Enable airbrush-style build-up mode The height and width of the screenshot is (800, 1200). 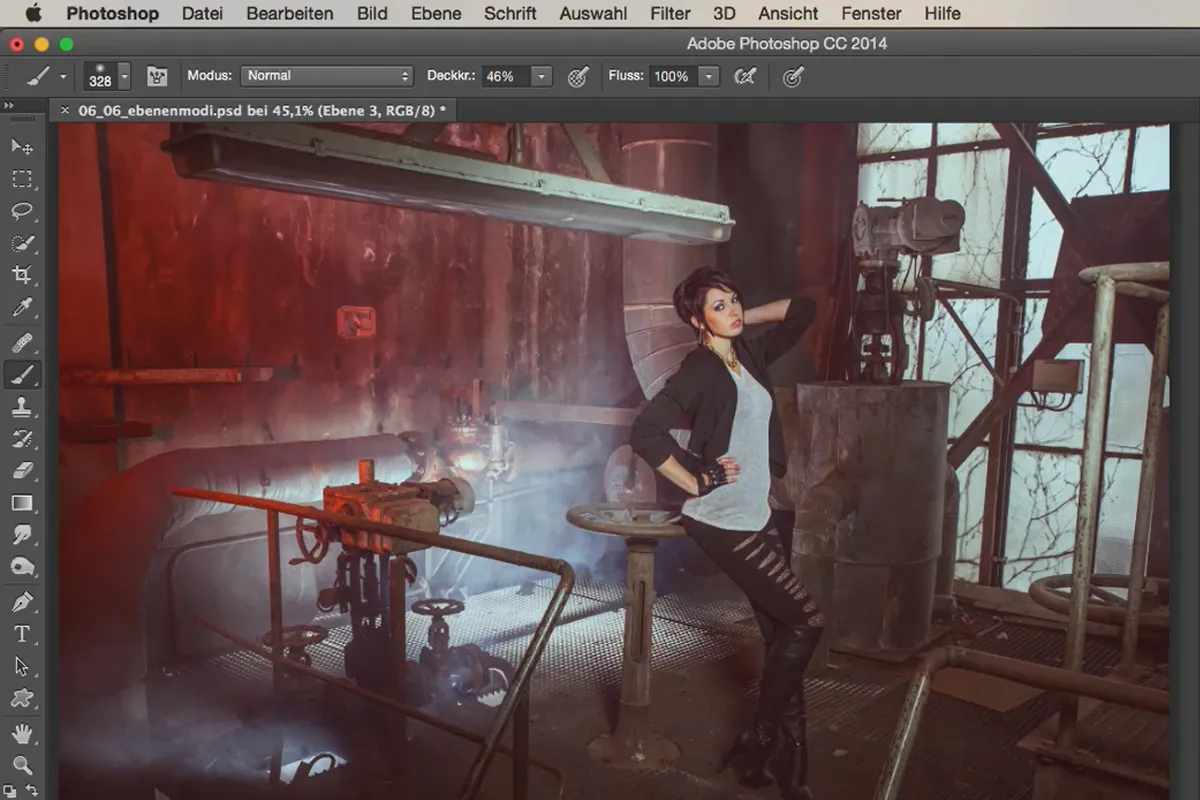[744, 76]
